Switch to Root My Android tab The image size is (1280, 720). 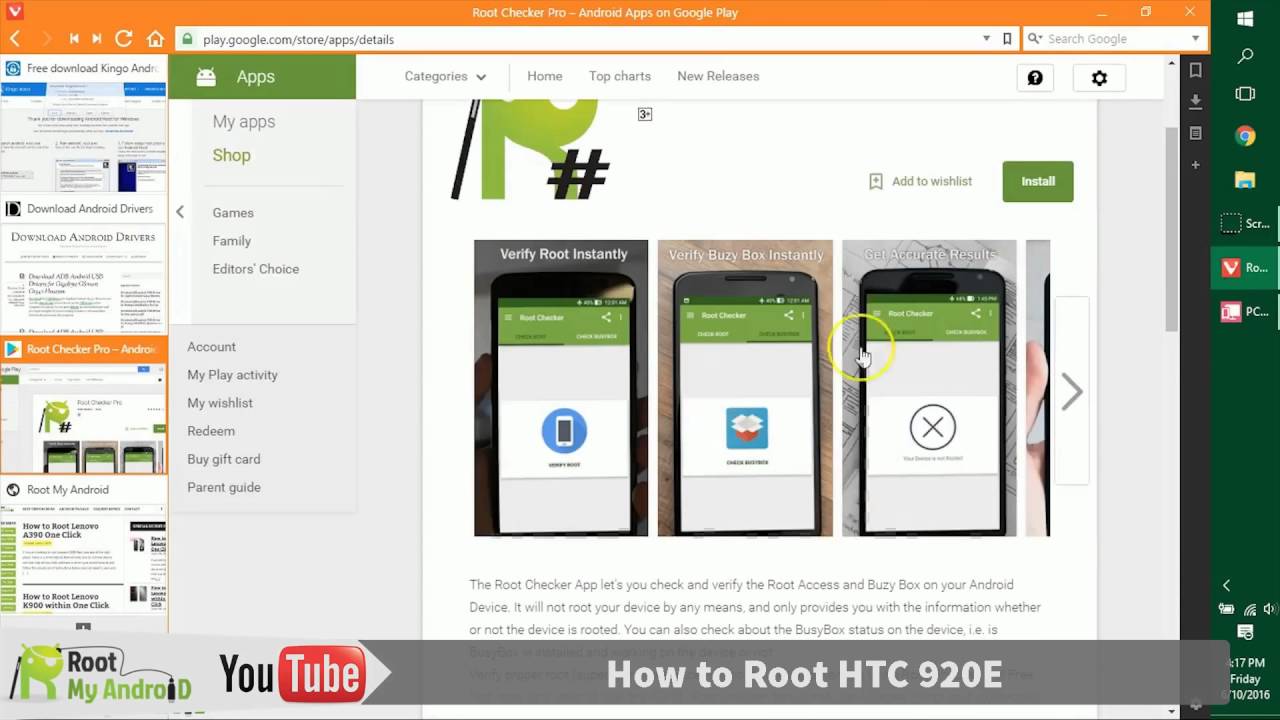84,489
